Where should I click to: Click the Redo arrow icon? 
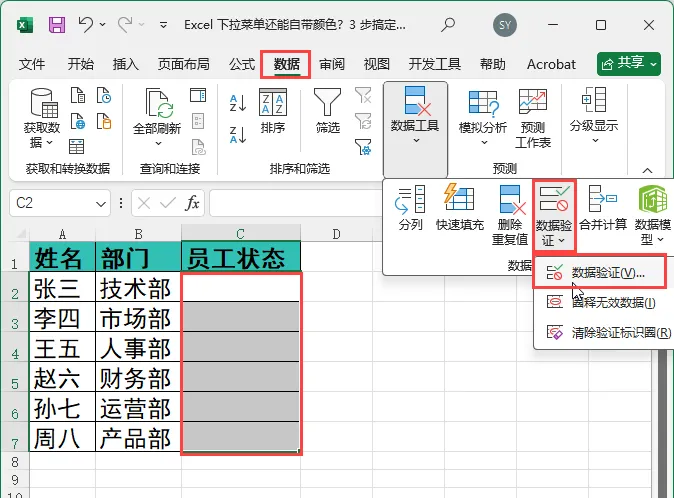[x=125, y=24]
